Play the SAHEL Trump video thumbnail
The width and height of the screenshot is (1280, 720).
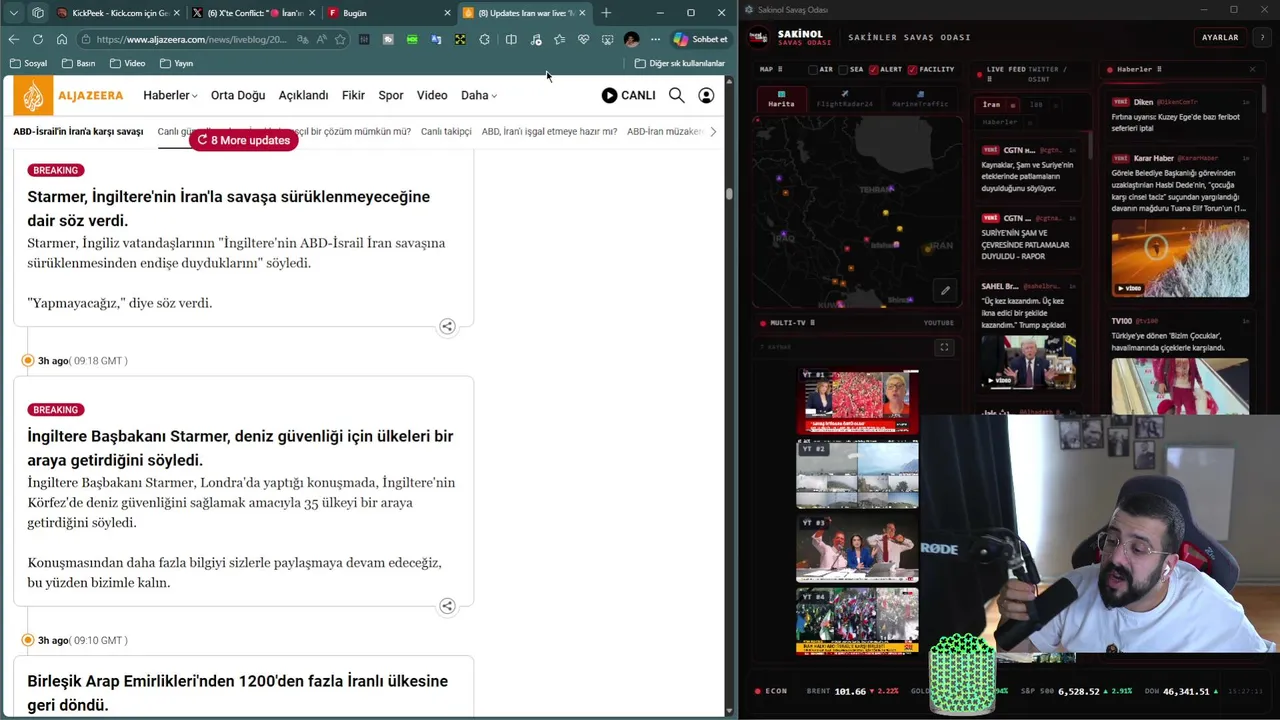tap(1027, 362)
